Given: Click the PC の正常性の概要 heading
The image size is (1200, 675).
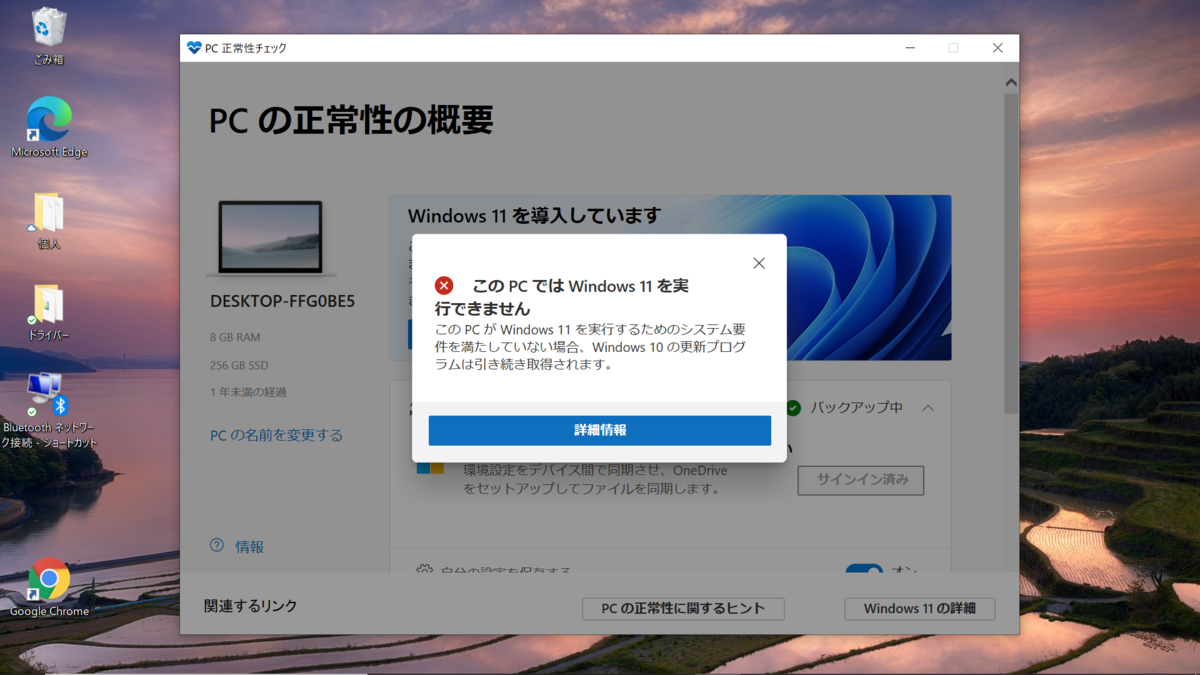Looking at the screenshot, I should [351, 121].
